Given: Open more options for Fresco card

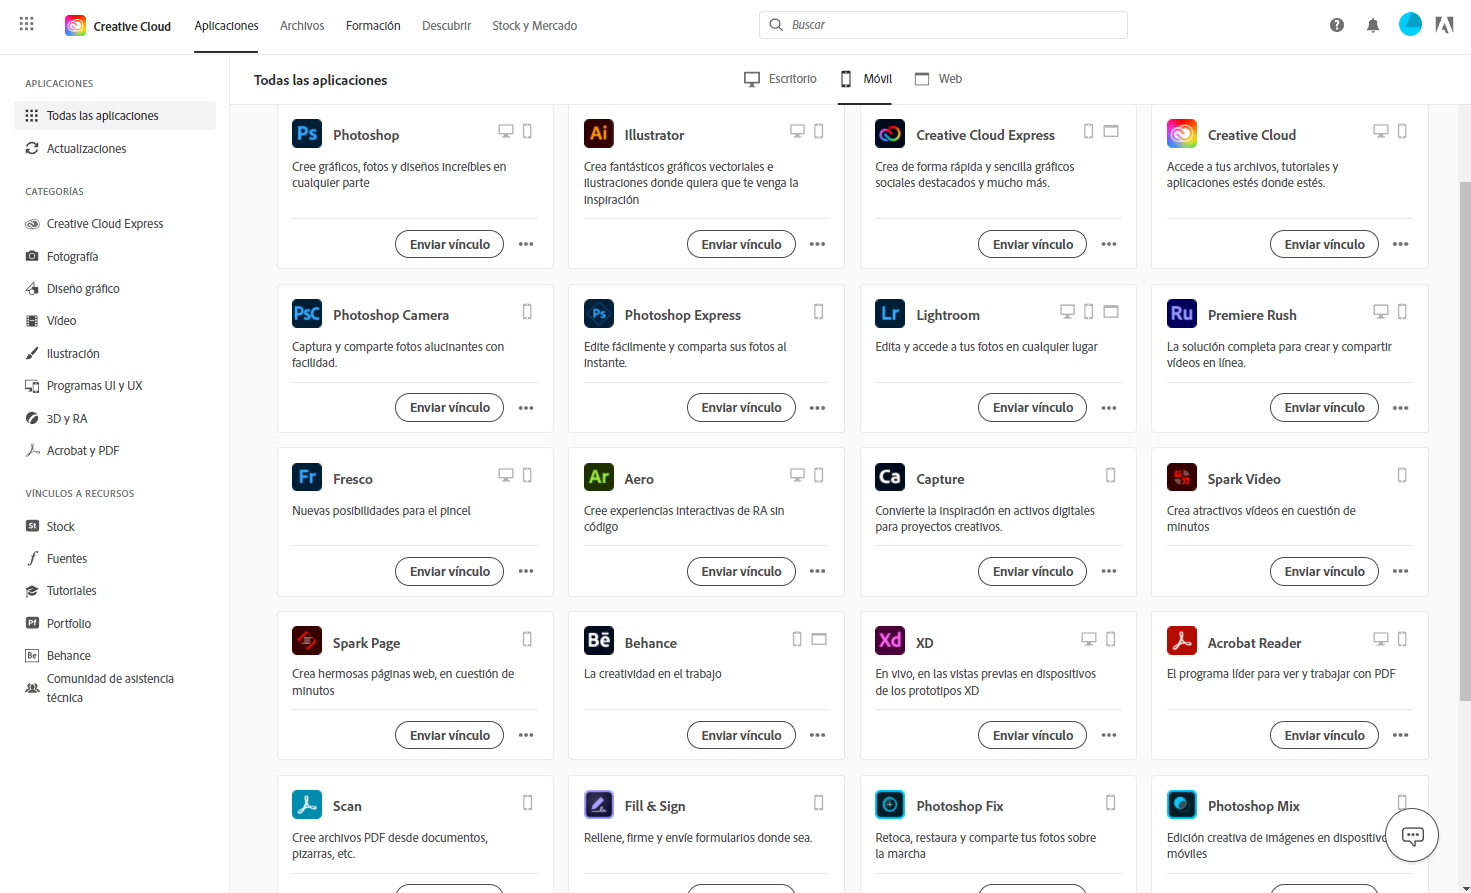Looking at the screenshot, I should pos(526,571).
